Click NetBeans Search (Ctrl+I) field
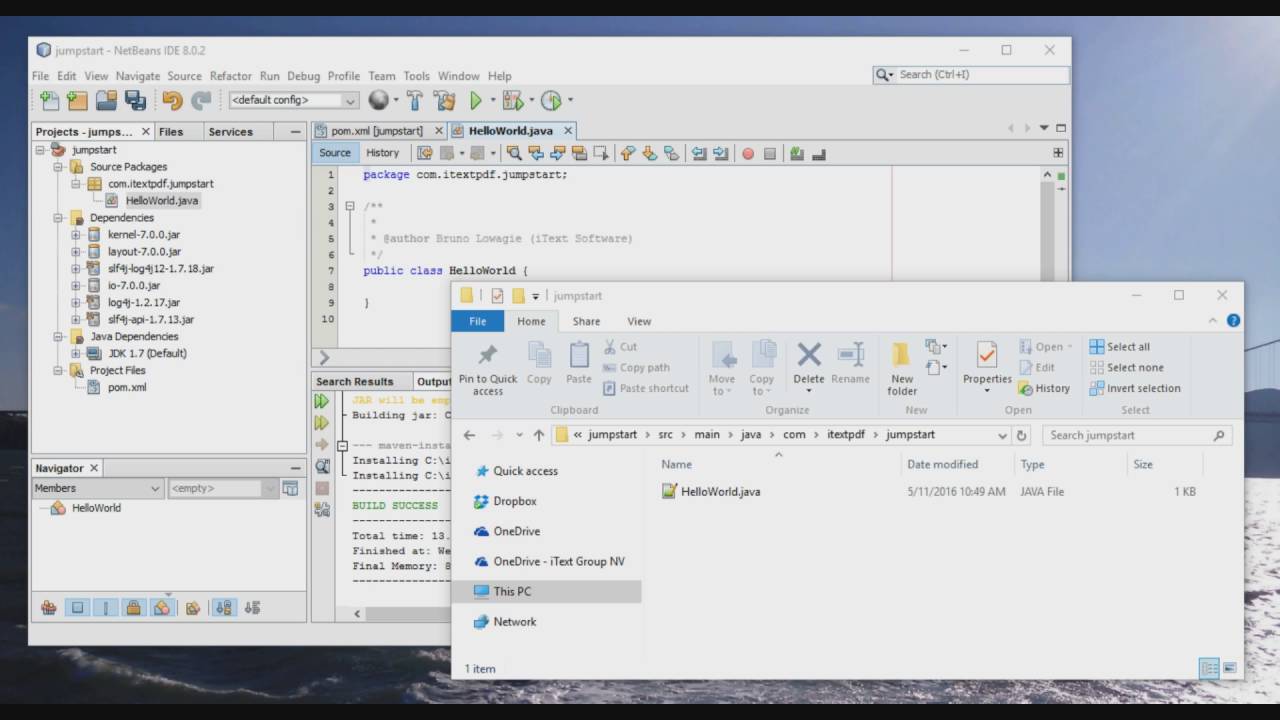Screen dimensions: 1280x720 pos(971,74)
